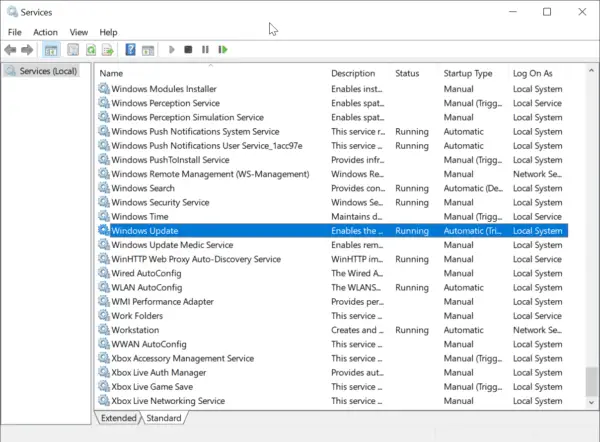This screenshot has height=442, width=600.
Task: Open the View menu
Action: point(78,32)
